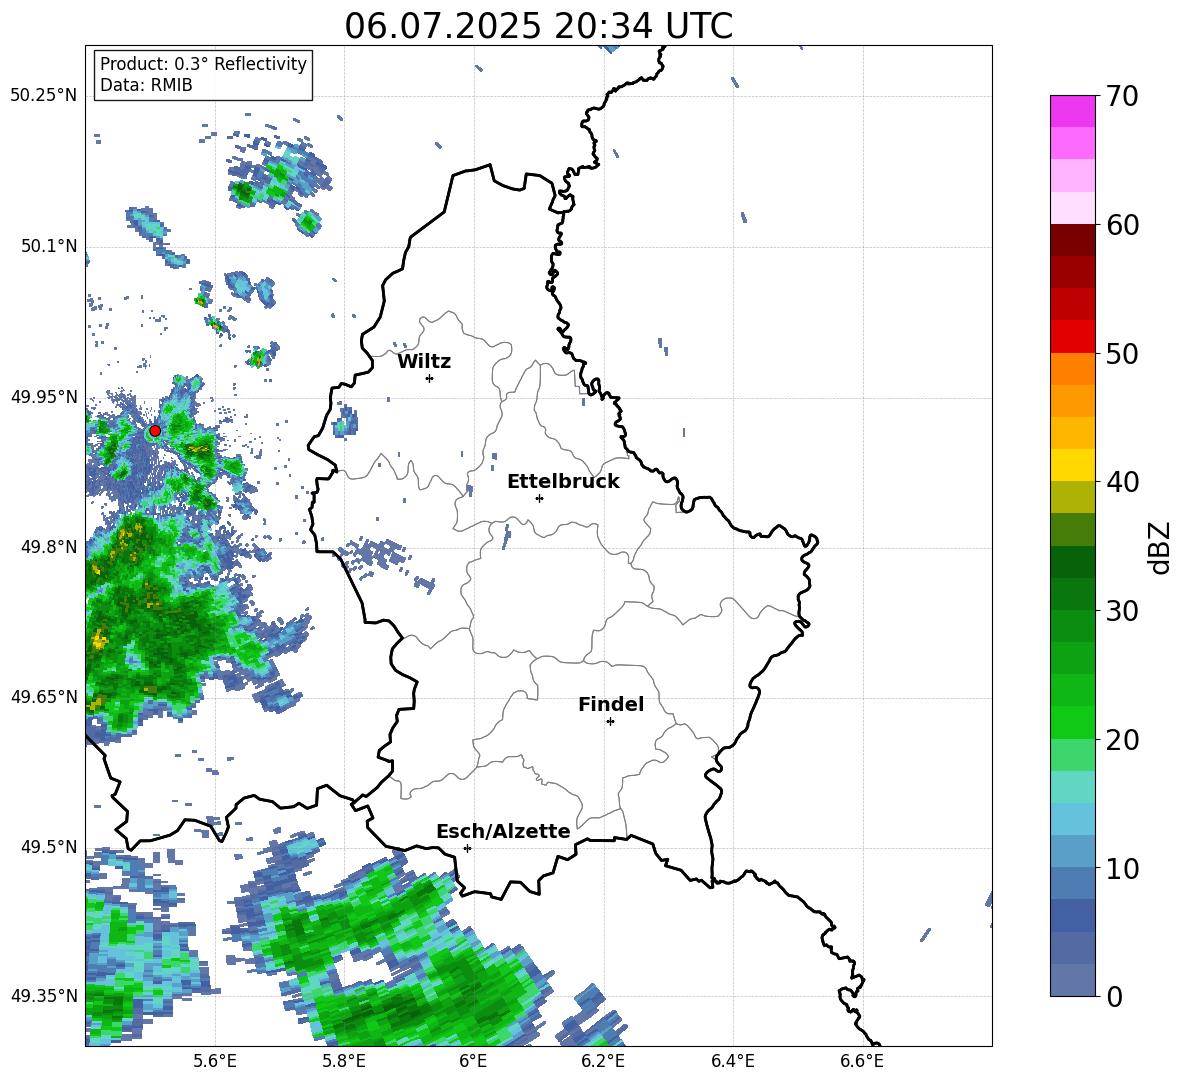Click the colorbar 60 tick label
The width and height of the screenshot is (1184, 1081).
pyautogui.click(x=1122, y=225)
